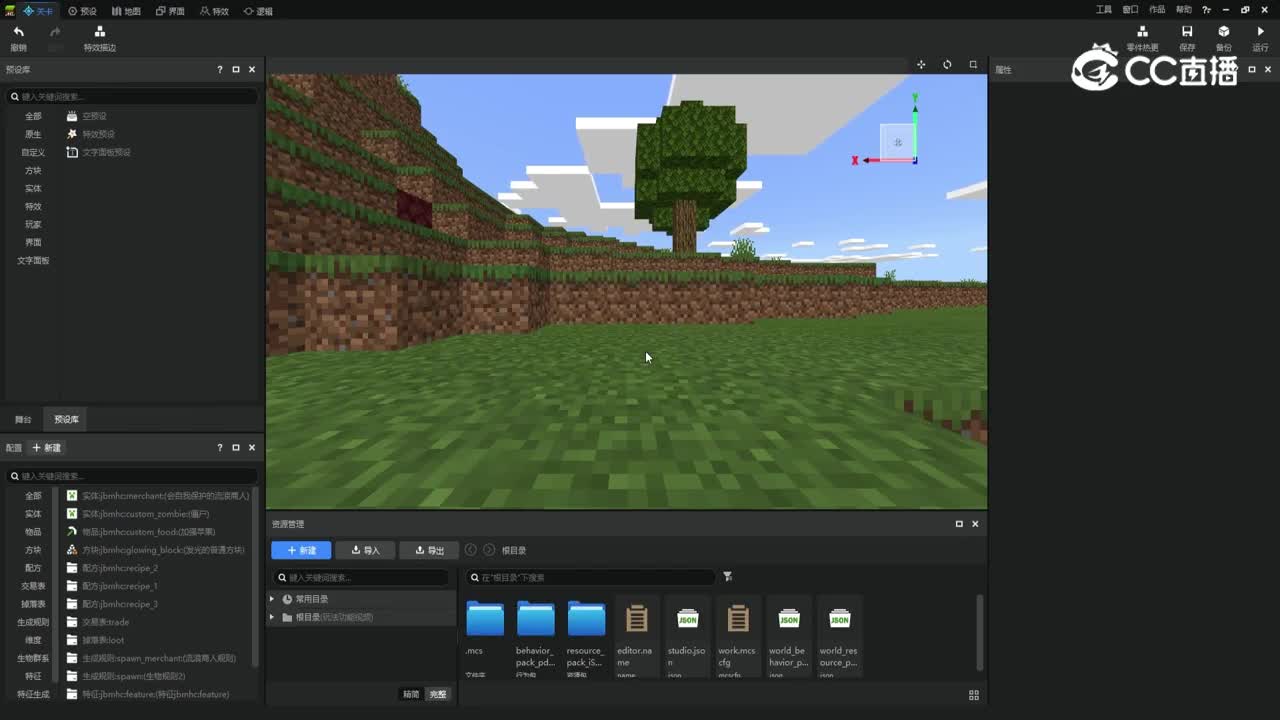Click the 导入 import button
The image size is (1280, 720).
[x=365, y=550]
